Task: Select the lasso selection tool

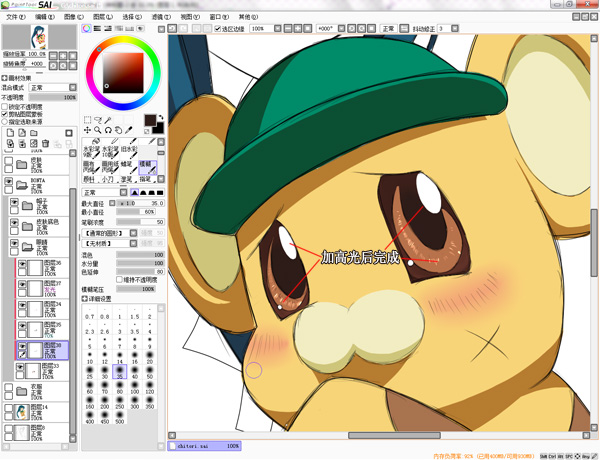Action: 98,120
